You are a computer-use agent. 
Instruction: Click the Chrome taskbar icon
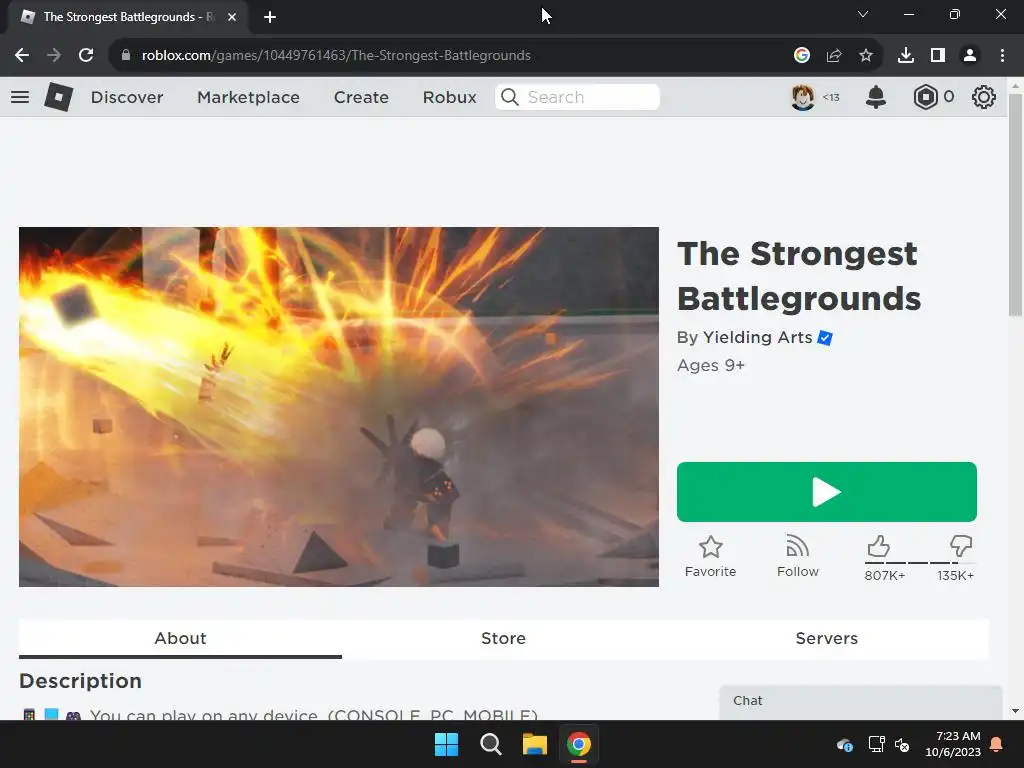(579, 744)
